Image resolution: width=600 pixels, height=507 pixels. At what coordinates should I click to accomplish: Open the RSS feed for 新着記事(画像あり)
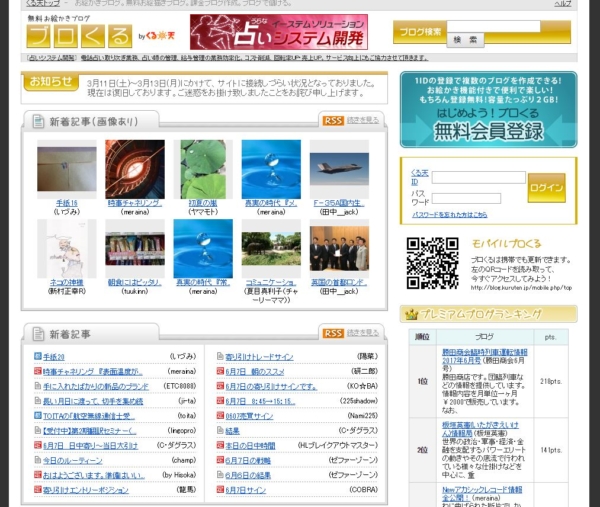pos(332,120)
